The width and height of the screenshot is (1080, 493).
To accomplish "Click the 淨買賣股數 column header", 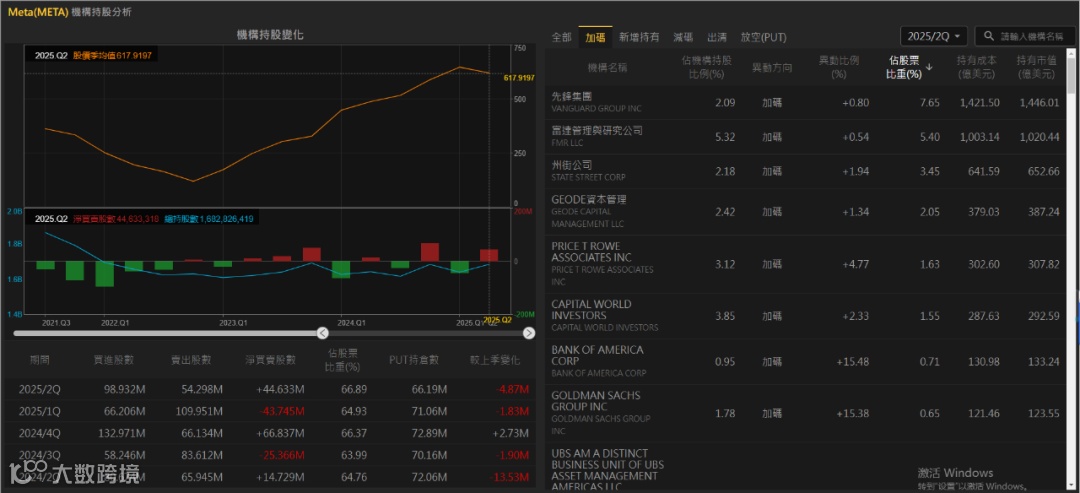I will click(271, 360).
